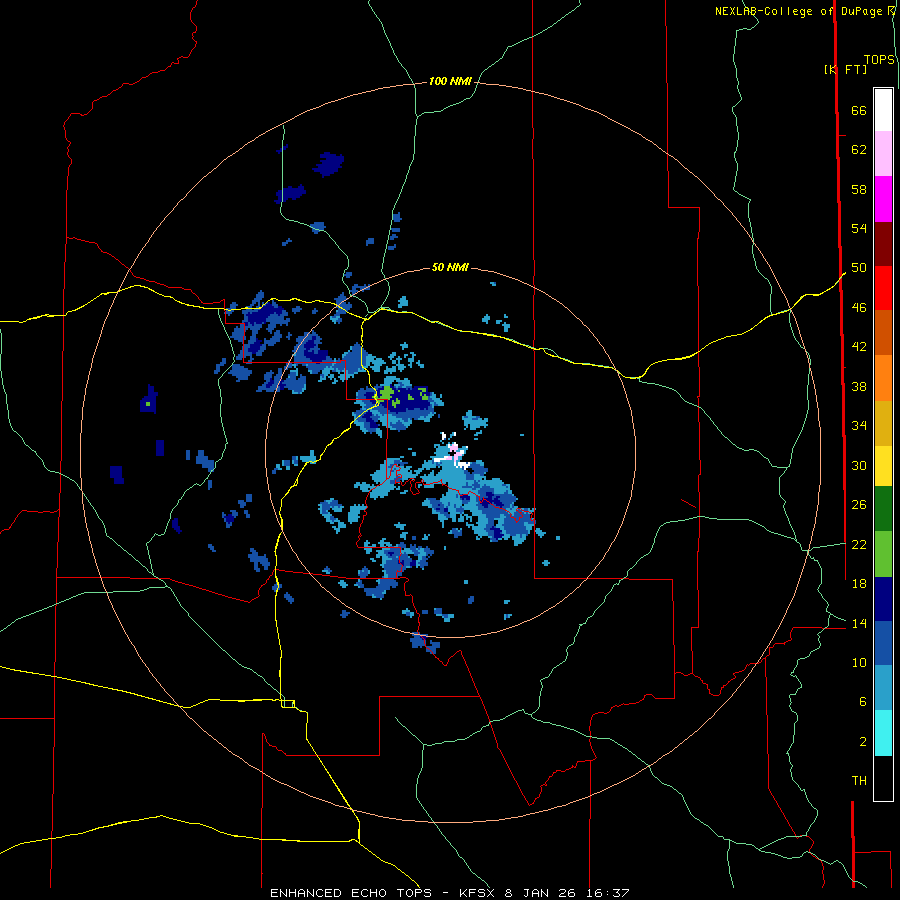The image size is (900, 900).
Task: Click the light pink legend color band
Action: [x=883, y=154]
